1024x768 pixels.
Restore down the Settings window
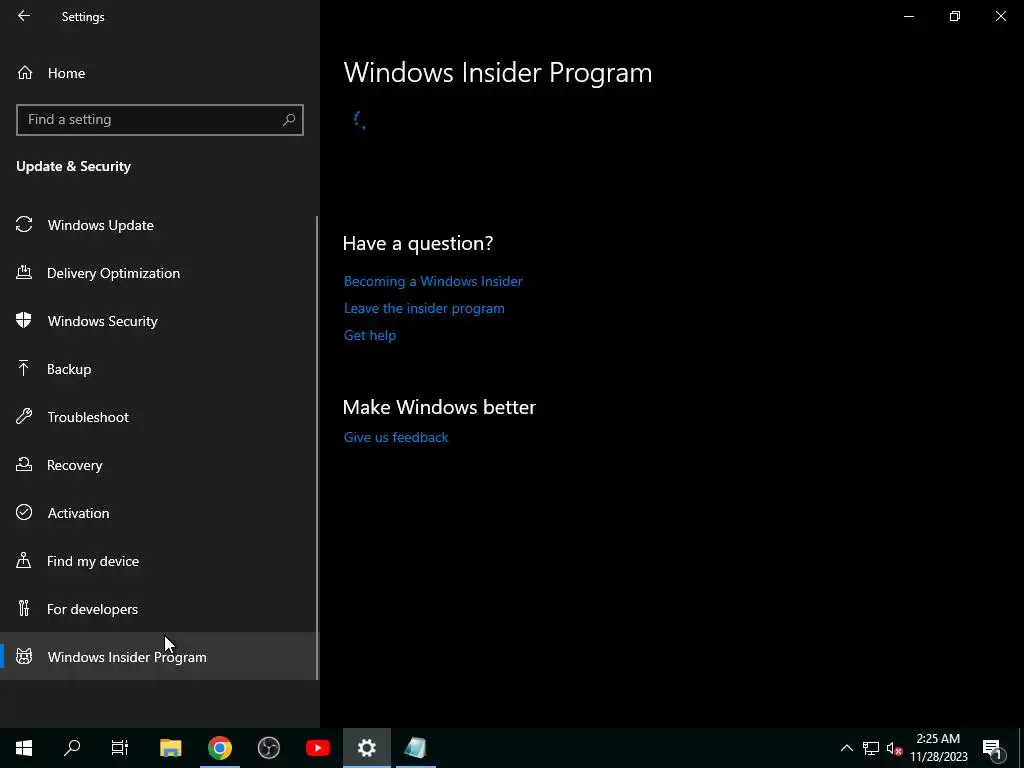pos(955,16)
